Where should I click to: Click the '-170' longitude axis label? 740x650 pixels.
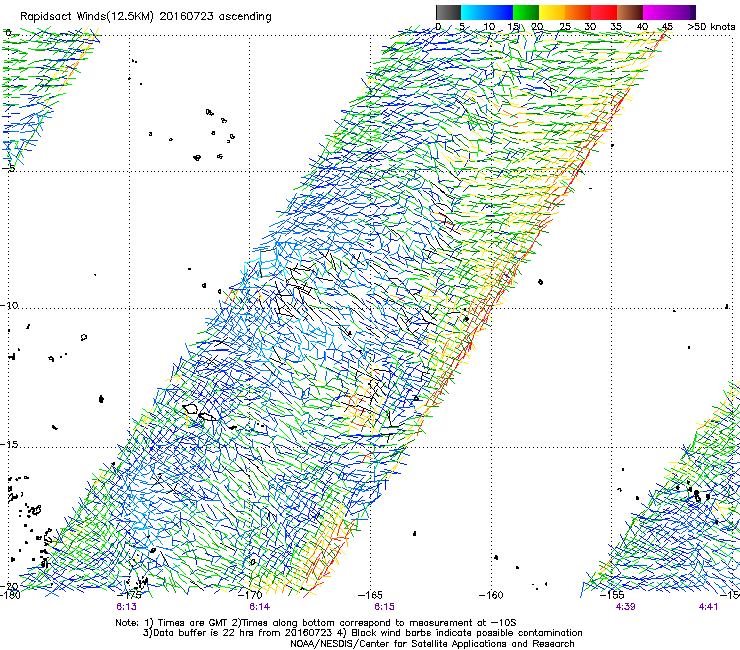point(251,595)
